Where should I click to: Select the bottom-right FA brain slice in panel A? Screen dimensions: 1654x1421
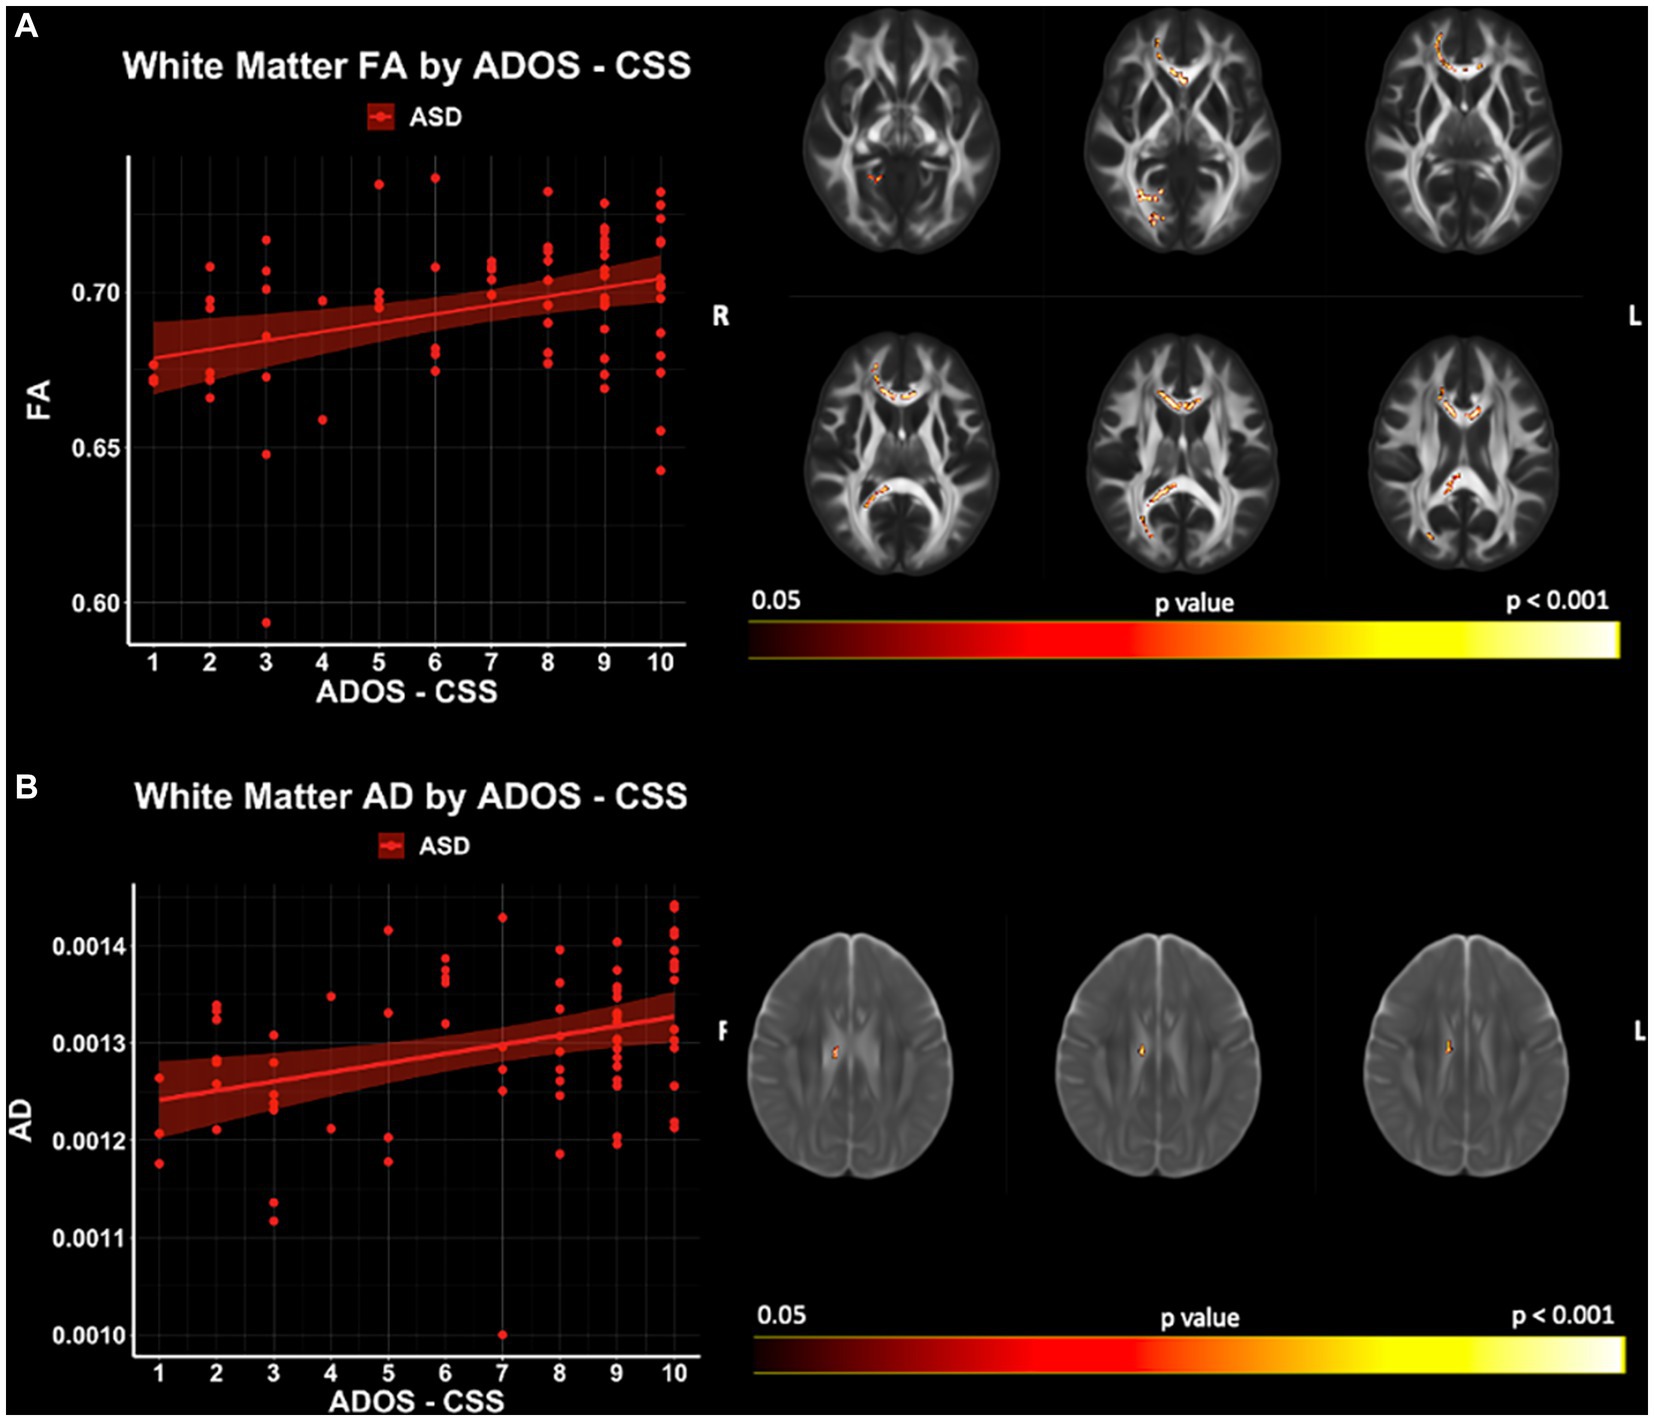[x=1464, y=454]
